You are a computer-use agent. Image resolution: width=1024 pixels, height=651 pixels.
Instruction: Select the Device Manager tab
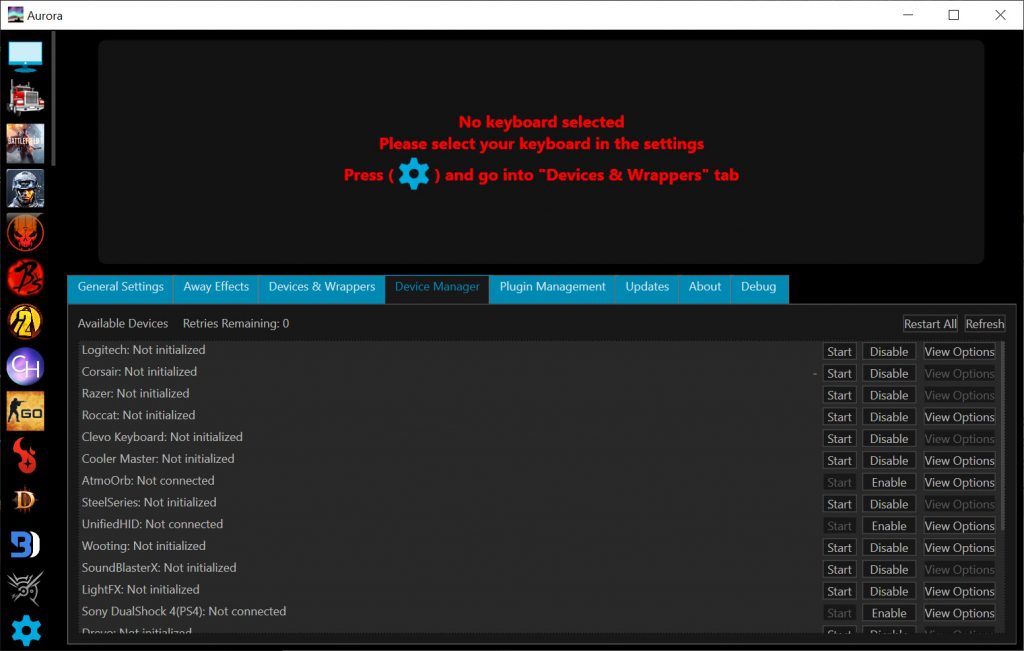point(437,287)
